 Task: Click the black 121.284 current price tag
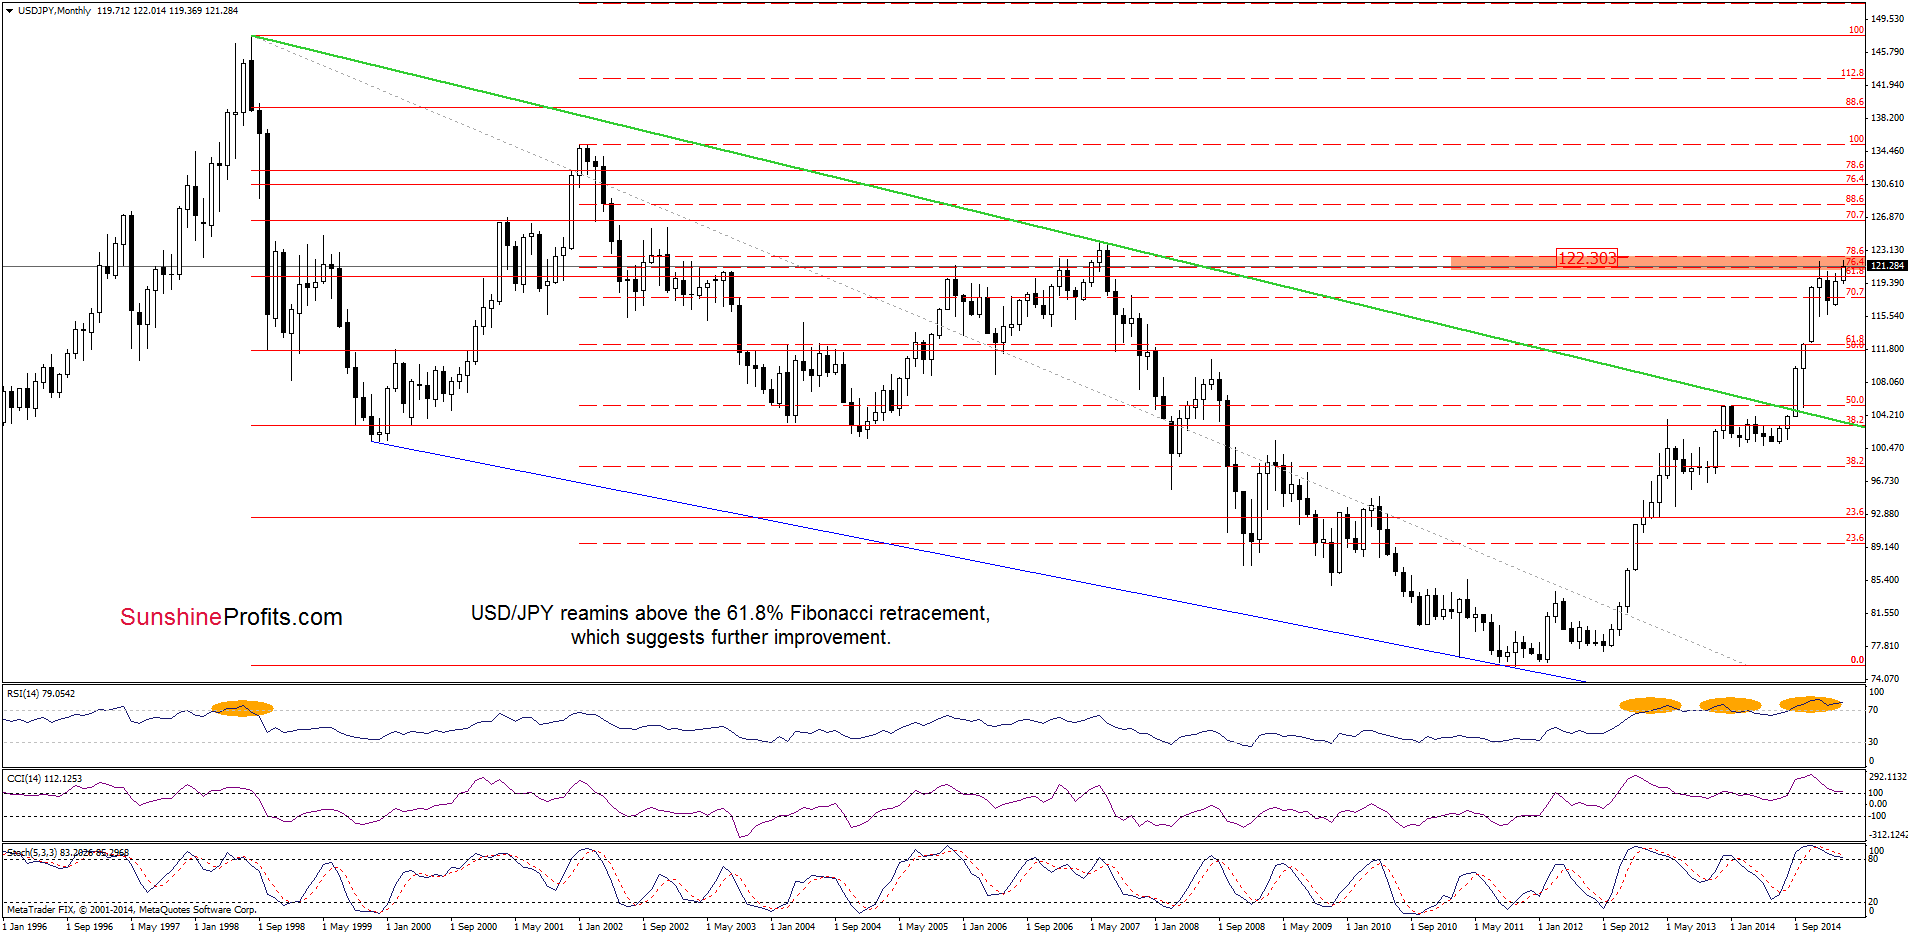[x=1887, y=266]
